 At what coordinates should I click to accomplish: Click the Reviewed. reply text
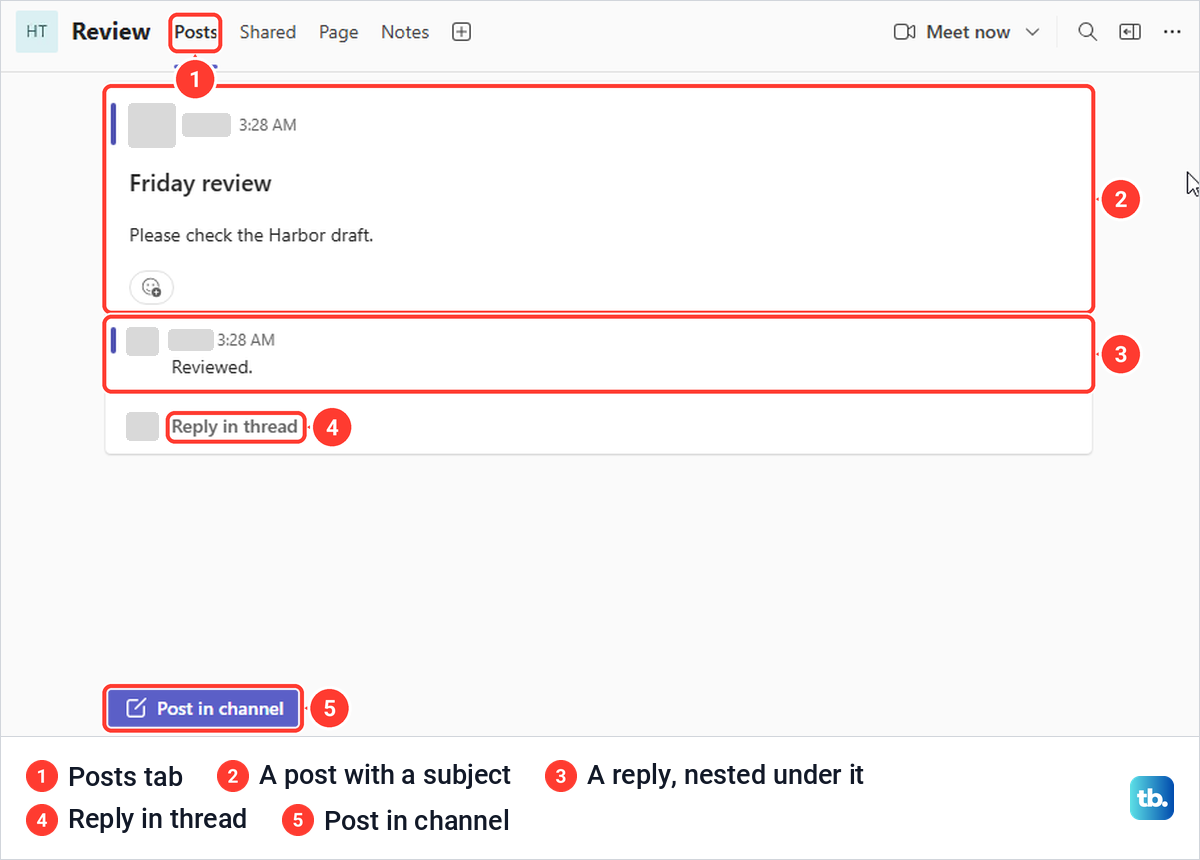point(212,367)
